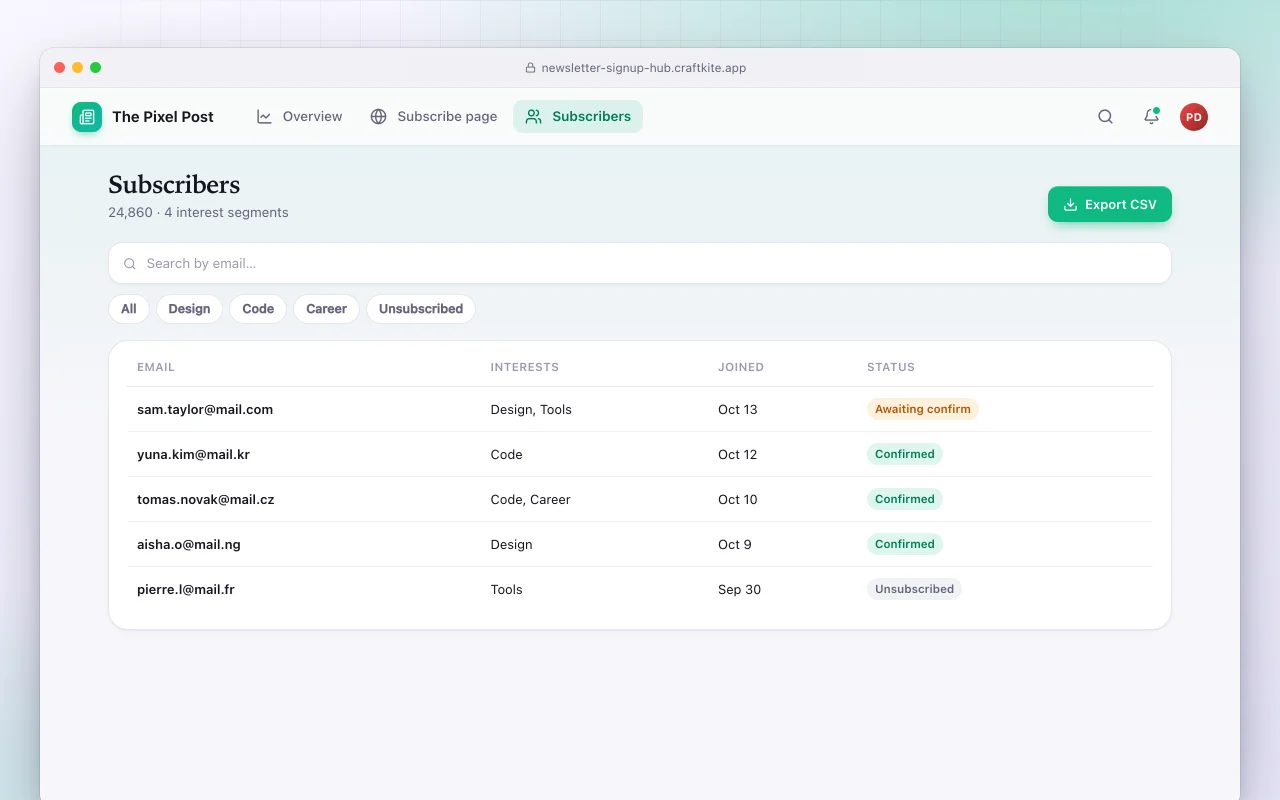The height and width of the screenshot is (800, 1280).
Task: Filter subscribers by Career segment
Action: point(326,309)
